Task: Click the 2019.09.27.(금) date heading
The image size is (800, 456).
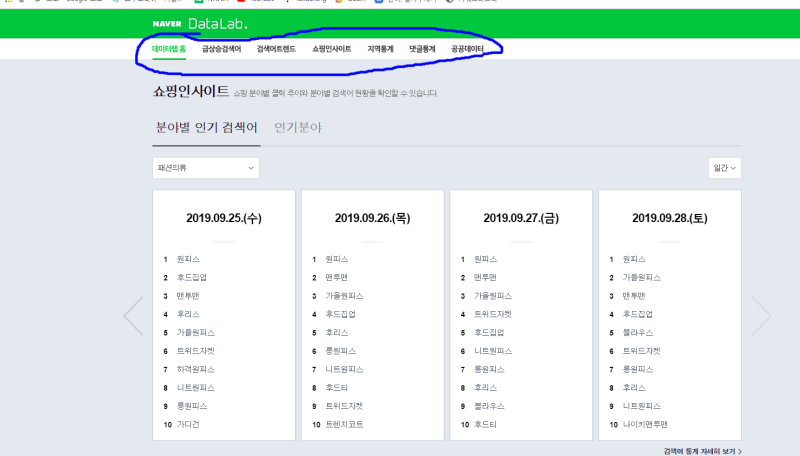Action: (521, 218)
